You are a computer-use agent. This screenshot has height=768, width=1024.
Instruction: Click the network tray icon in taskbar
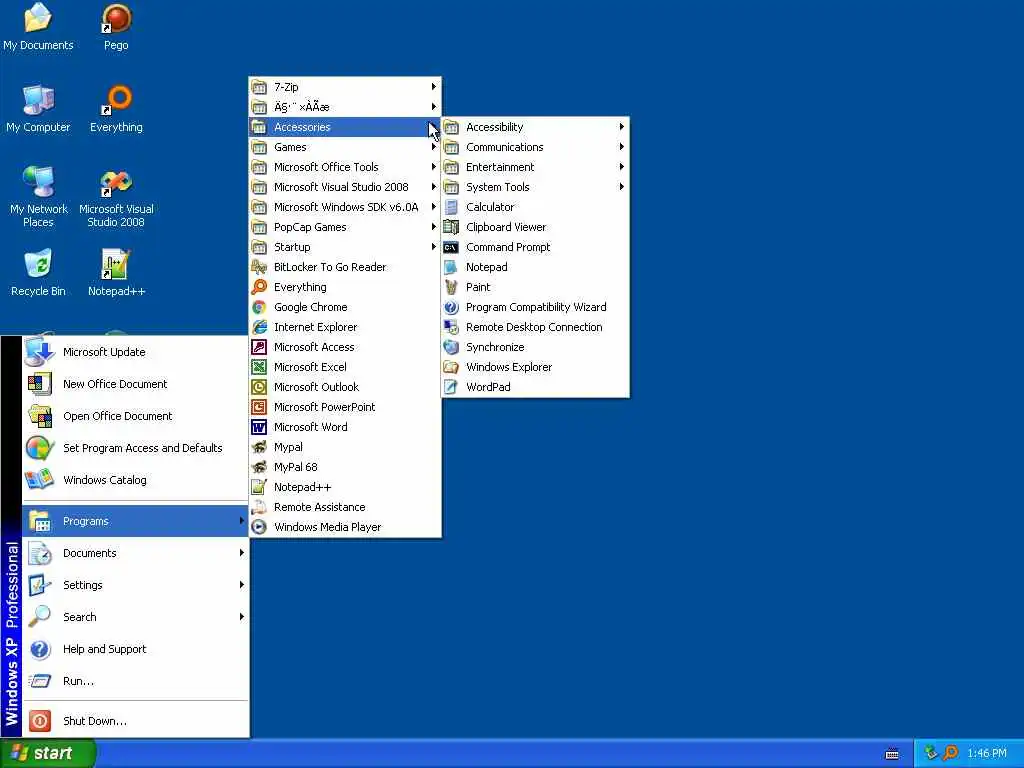tap(931, 753)
